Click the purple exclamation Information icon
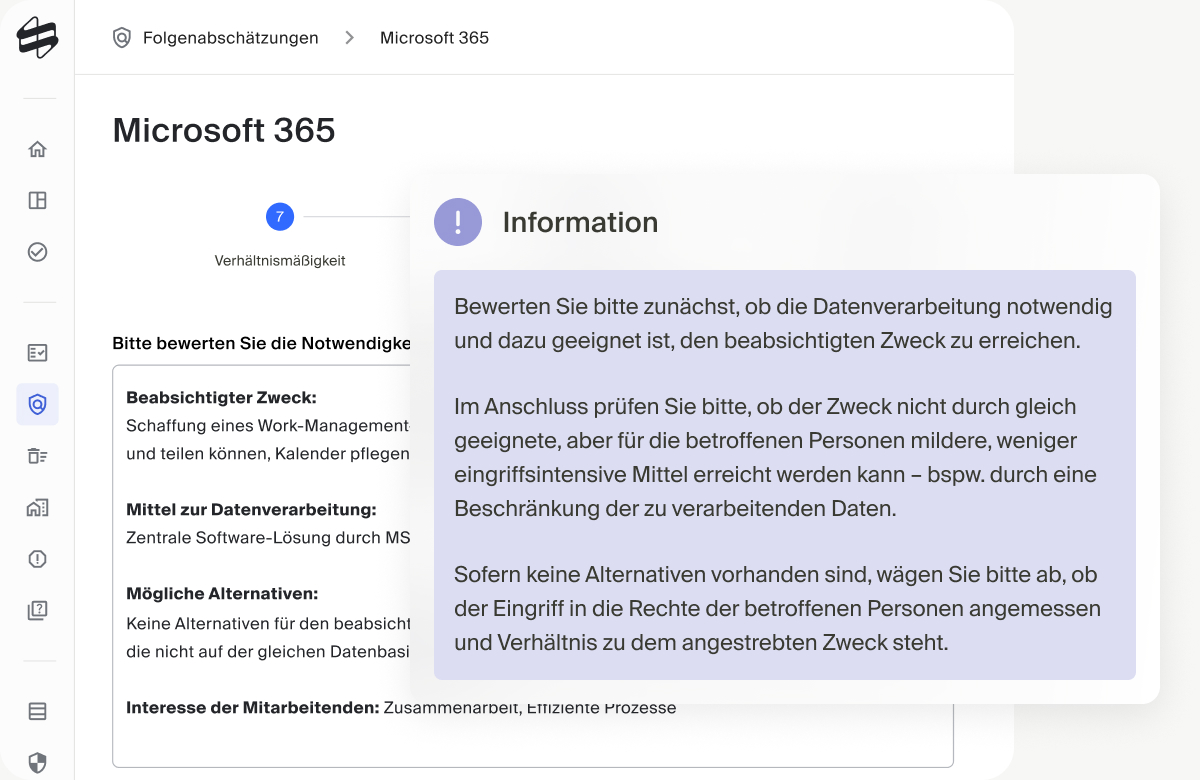The height and width of the screenshot is (780, 1201). 458,222
